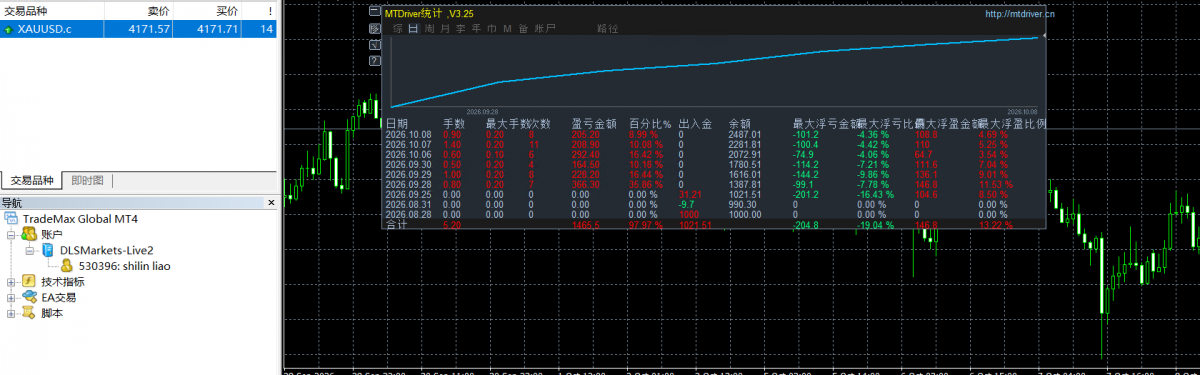Collapse the 账户 tree node

11,234
